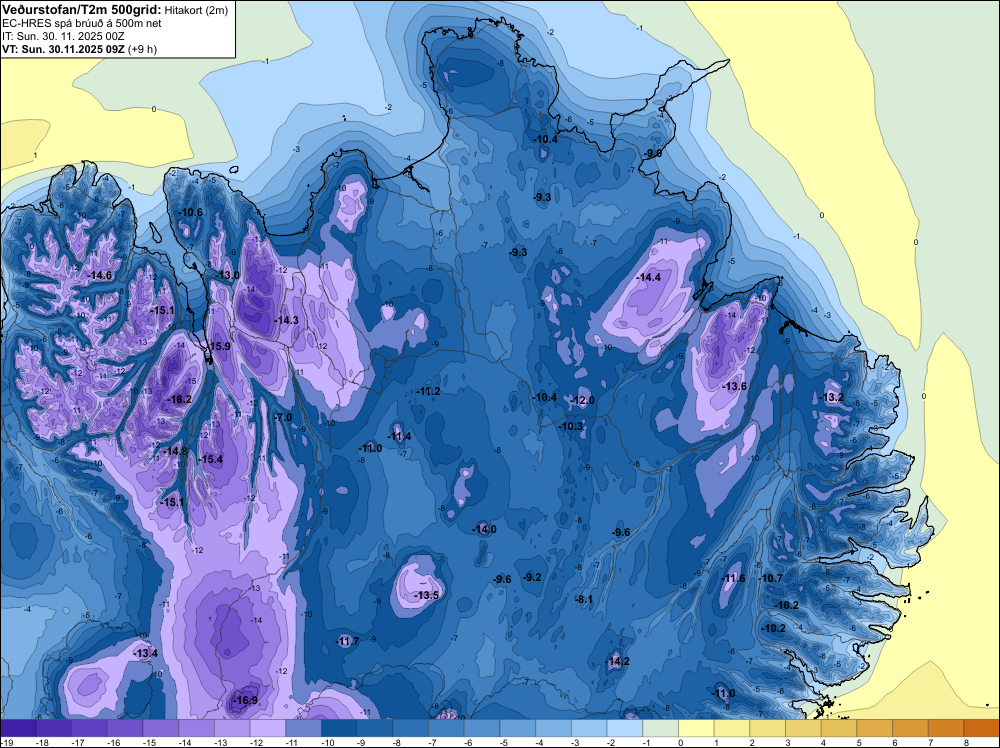Click the -14.8 temperature value

tap(175, 451)
